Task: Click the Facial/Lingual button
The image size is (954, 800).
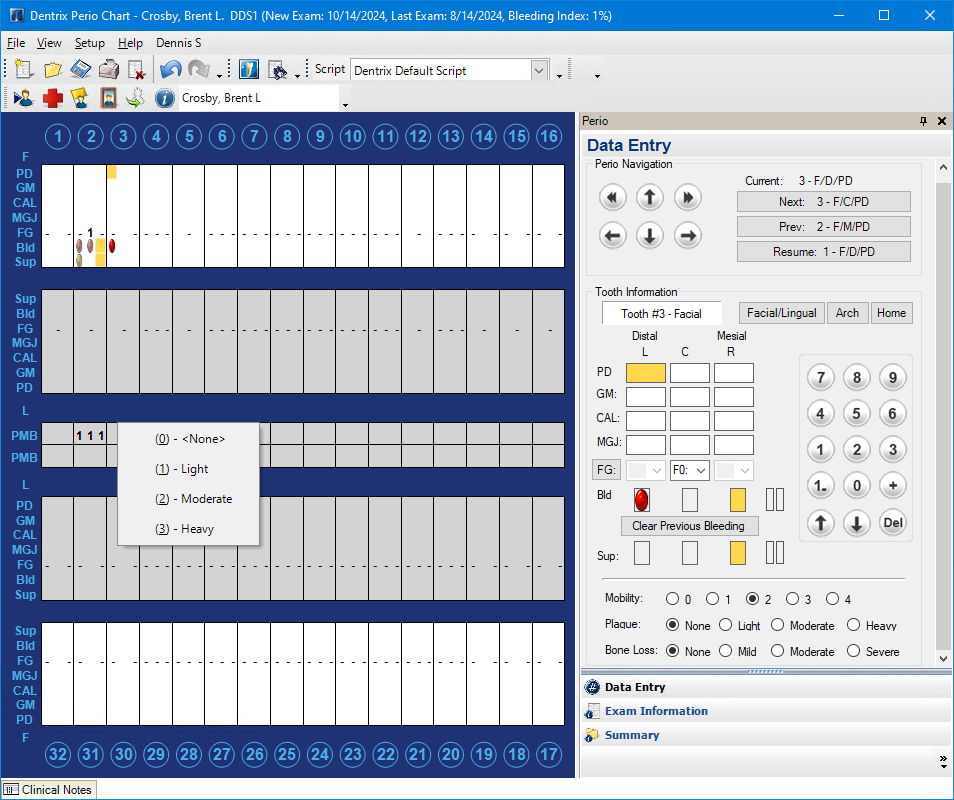Action: pos(781,313)
